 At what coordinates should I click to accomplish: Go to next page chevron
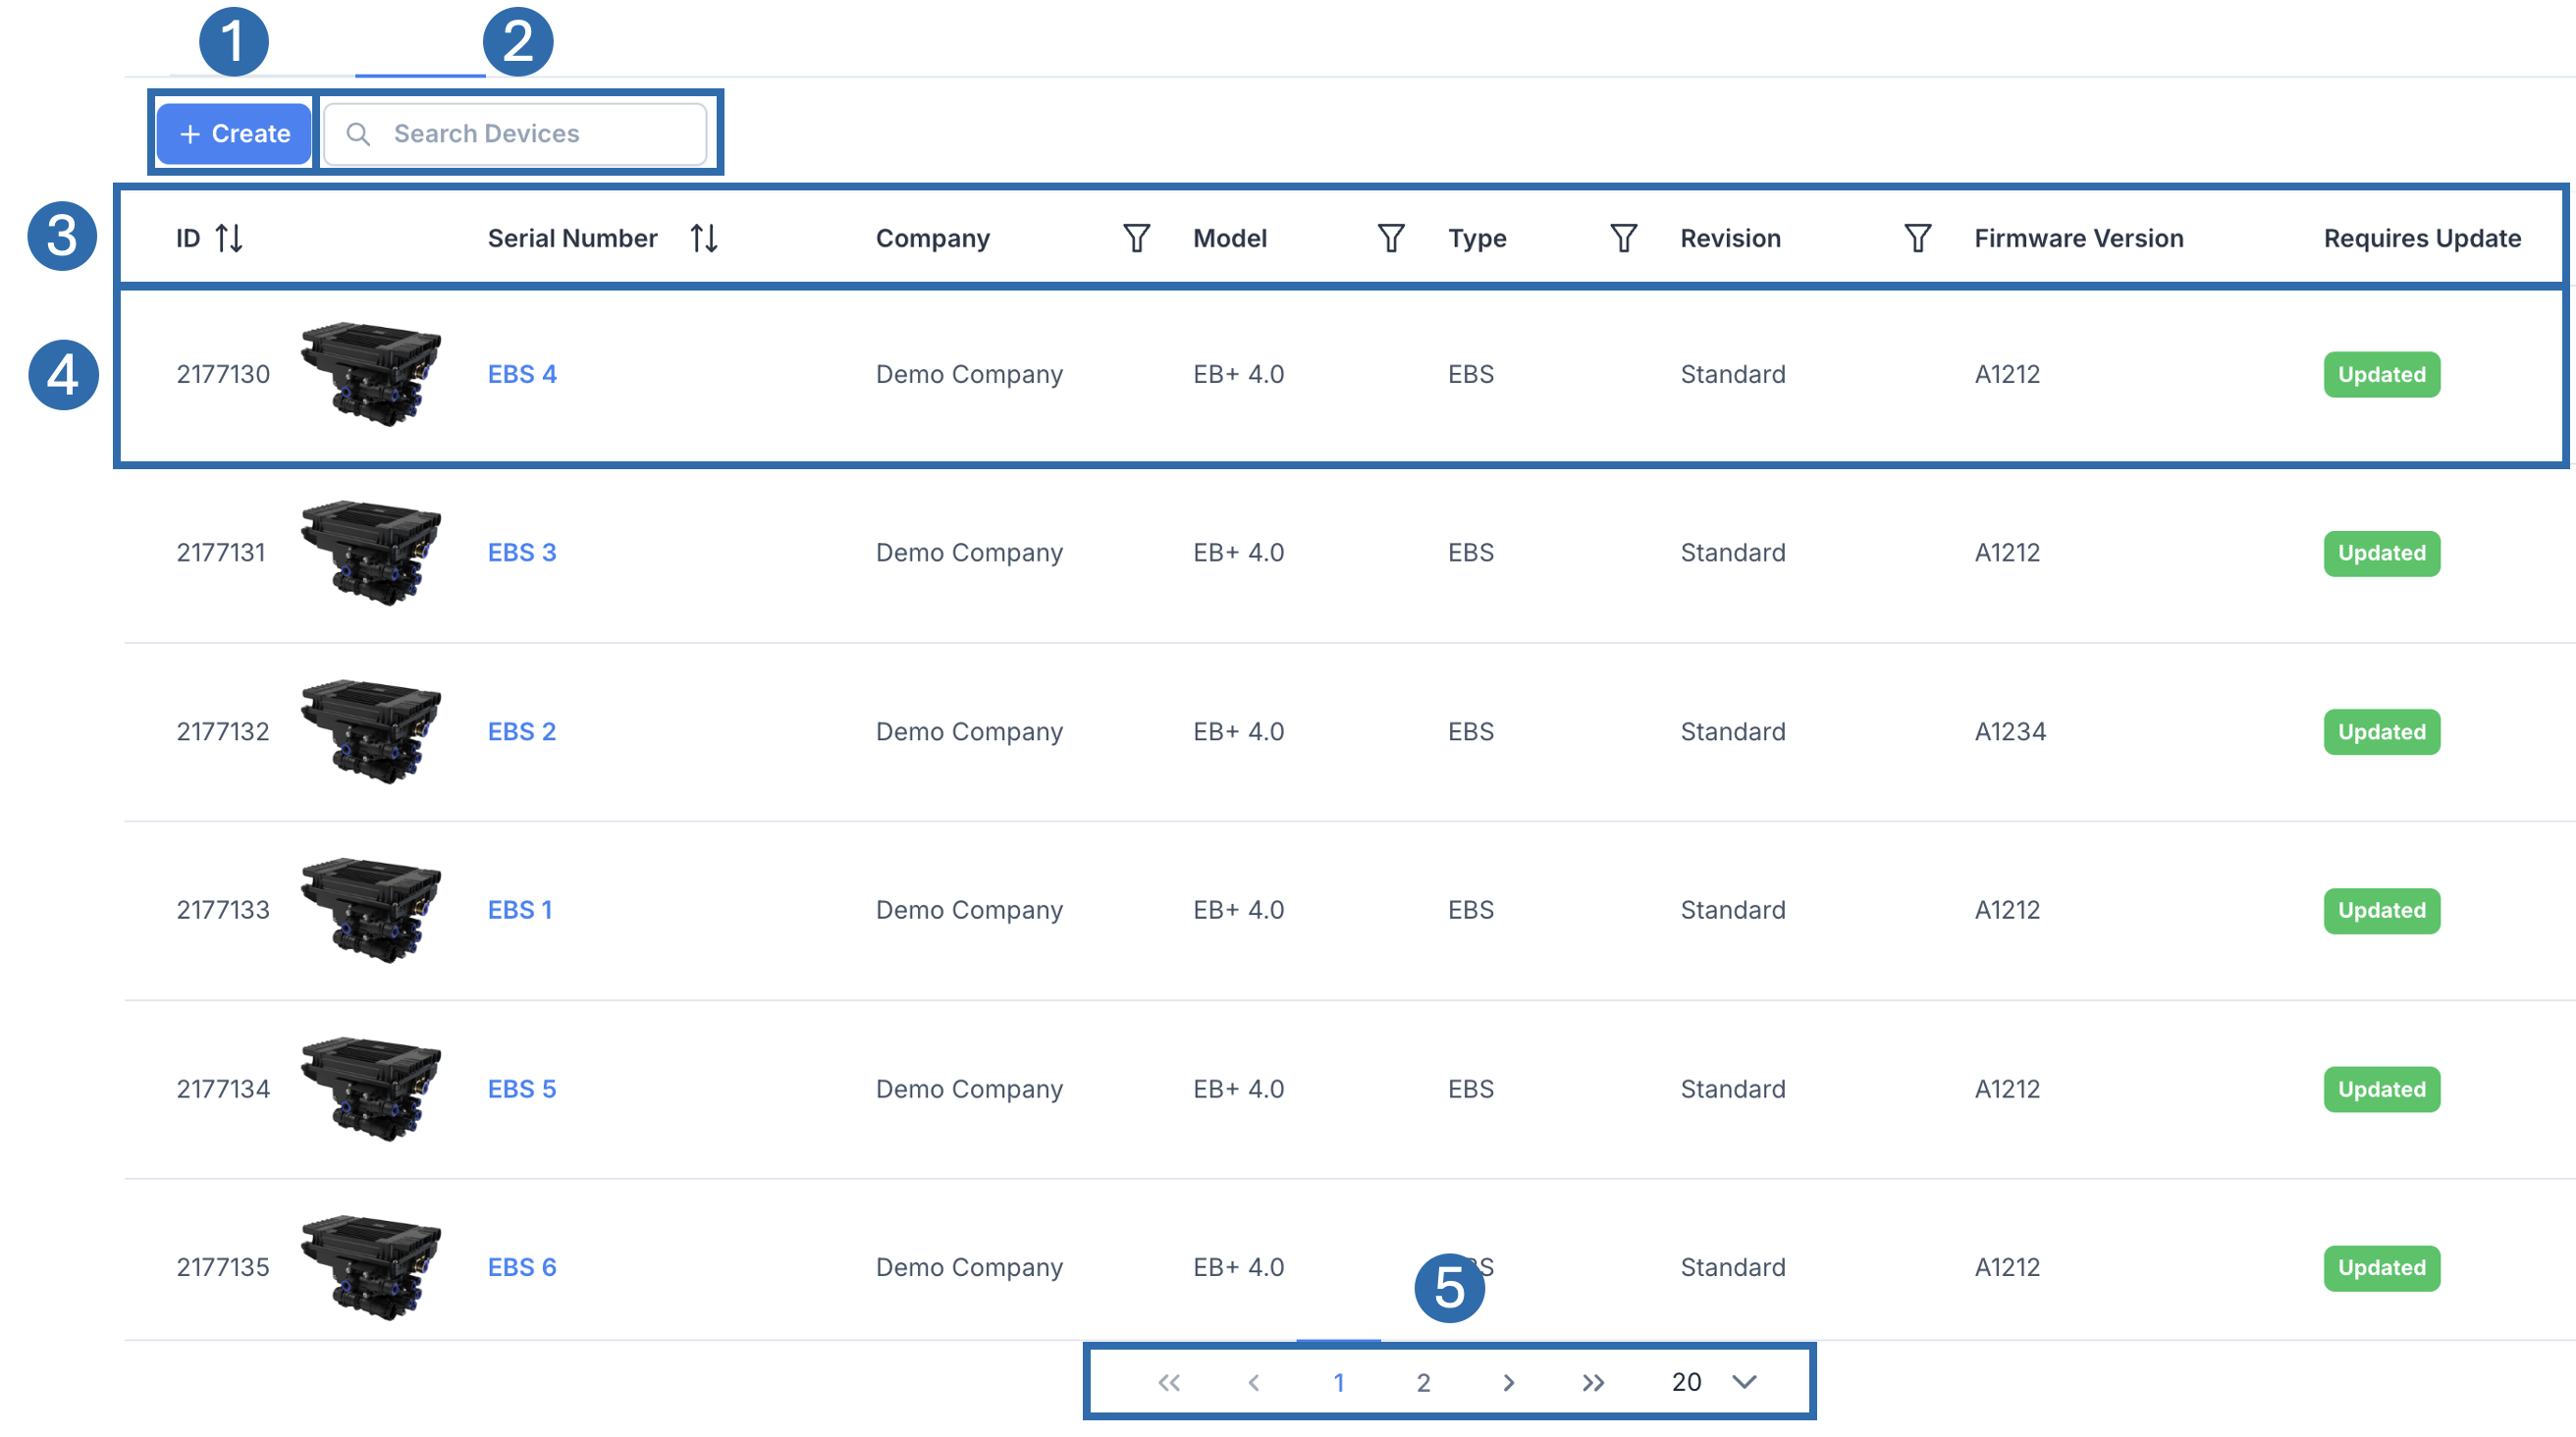click(x=1508, y=1382)
